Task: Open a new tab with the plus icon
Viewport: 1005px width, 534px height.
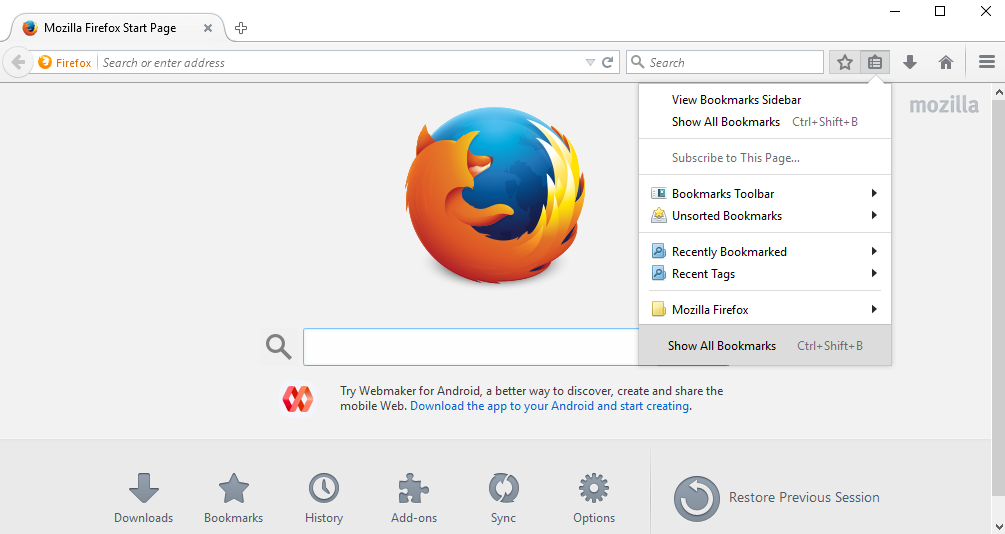Action: pyautogui.click(x=241, y=28)
